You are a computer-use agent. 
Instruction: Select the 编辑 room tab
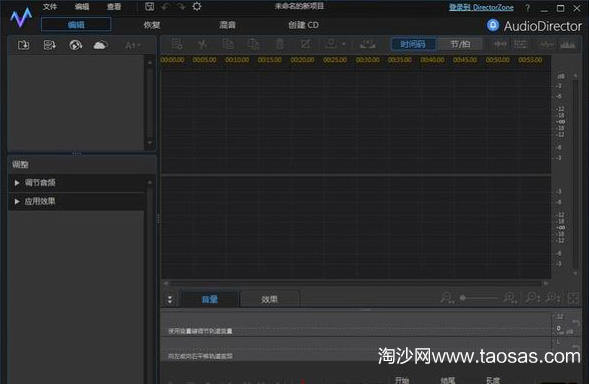[76, 25]
